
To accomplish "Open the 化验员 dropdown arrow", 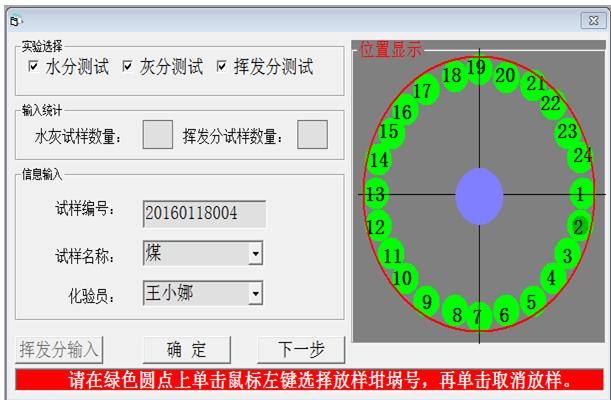I will pyautogui.click(x=256, y=293).
